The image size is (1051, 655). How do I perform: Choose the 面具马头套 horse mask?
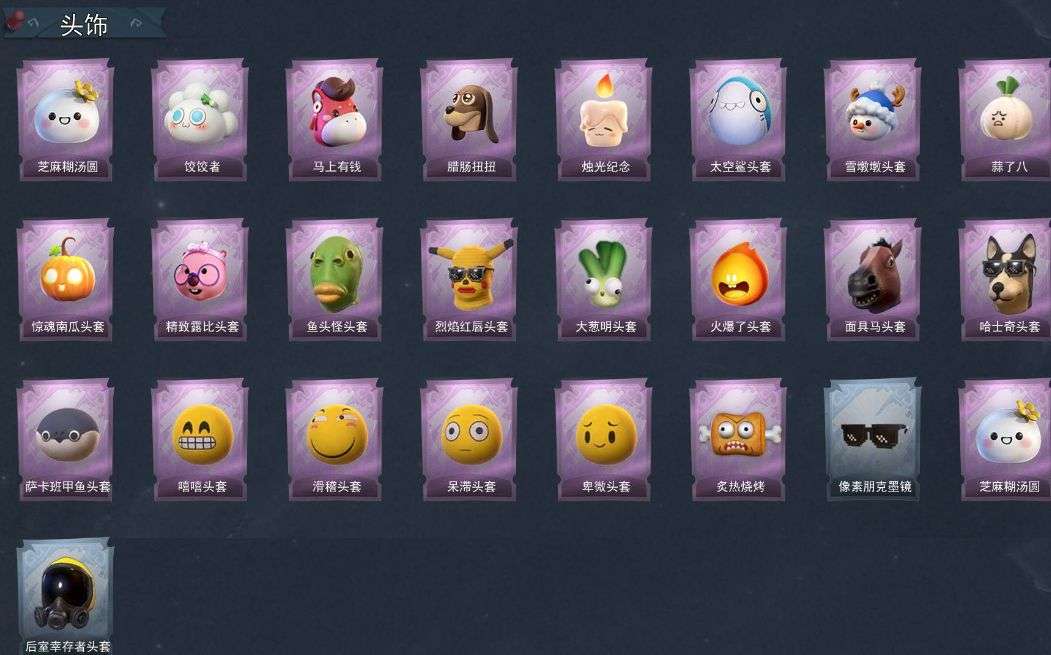point(873,280)
